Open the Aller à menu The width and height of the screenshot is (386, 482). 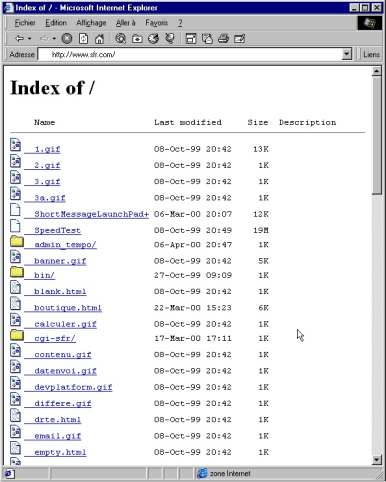tap(126, 23)
